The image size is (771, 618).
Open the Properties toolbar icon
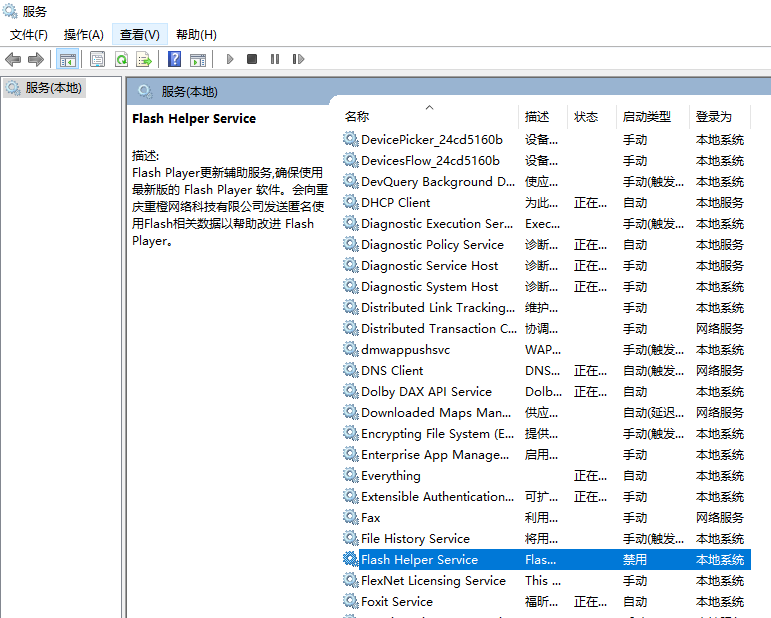(97, 60)
